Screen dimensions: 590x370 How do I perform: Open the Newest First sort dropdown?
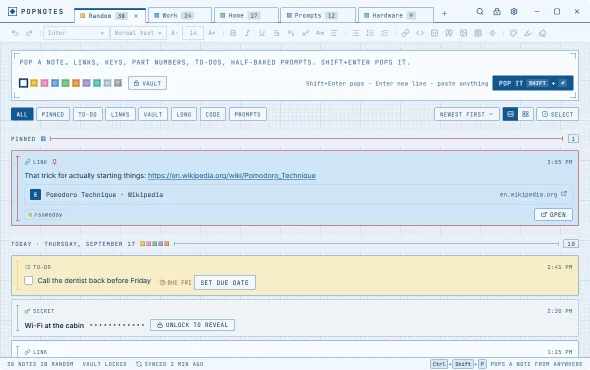pos(467,114)
